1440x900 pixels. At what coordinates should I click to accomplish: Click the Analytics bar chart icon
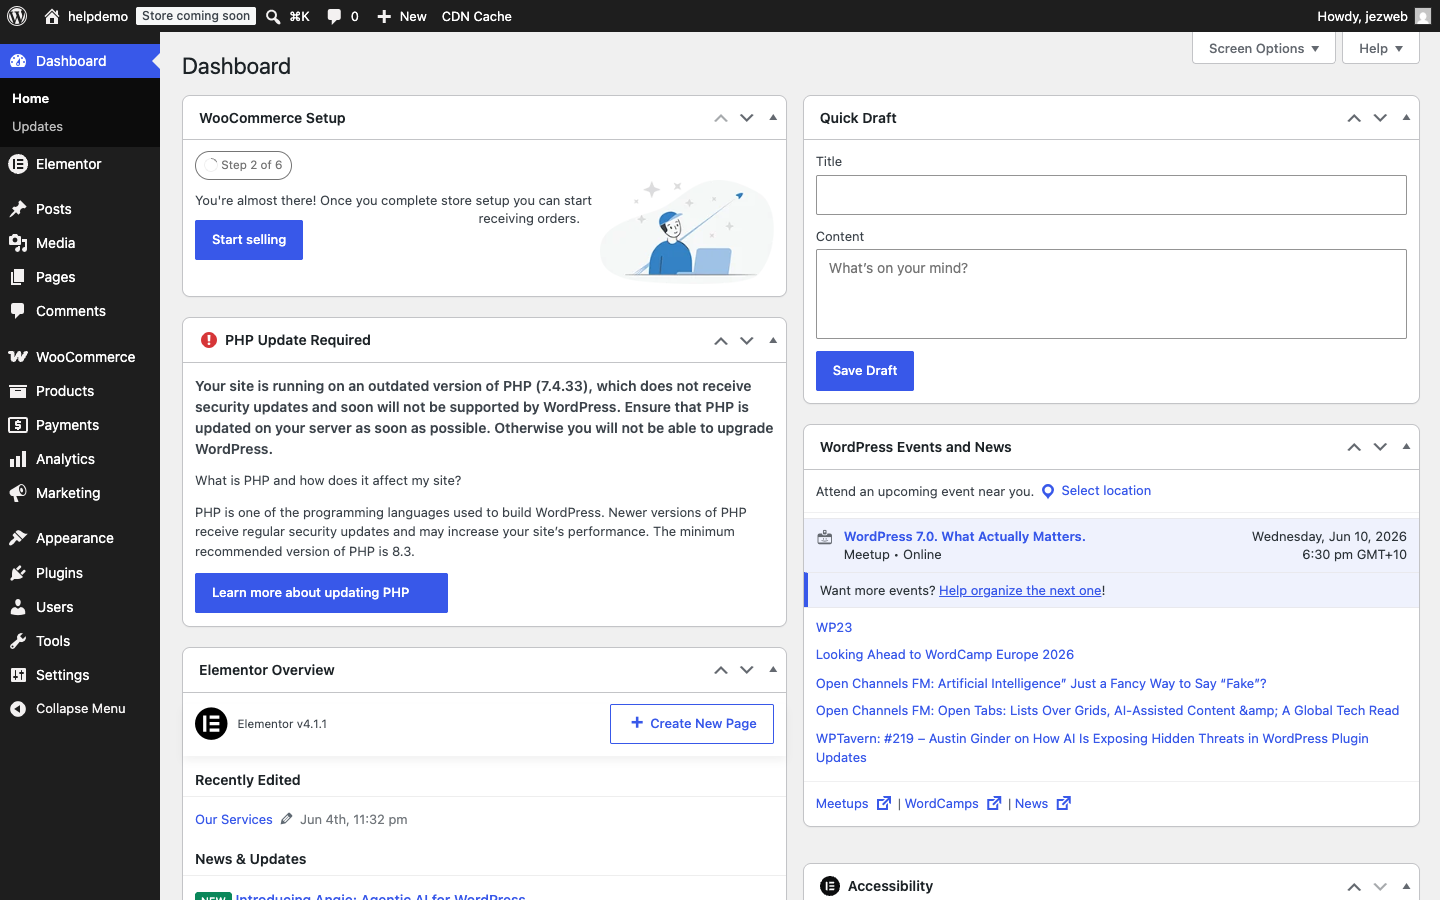(x=18, y=459)
